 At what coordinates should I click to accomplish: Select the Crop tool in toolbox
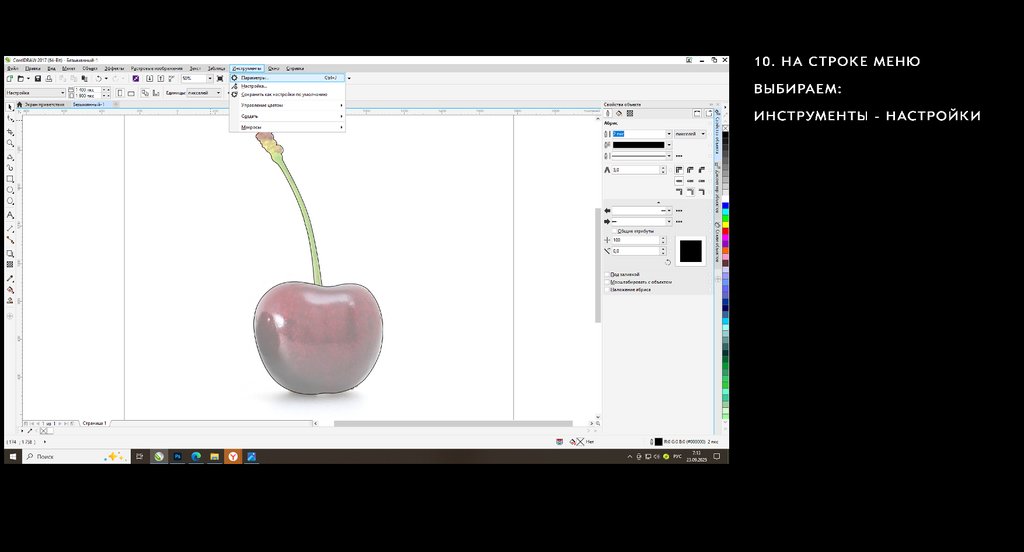click(10, 131)
